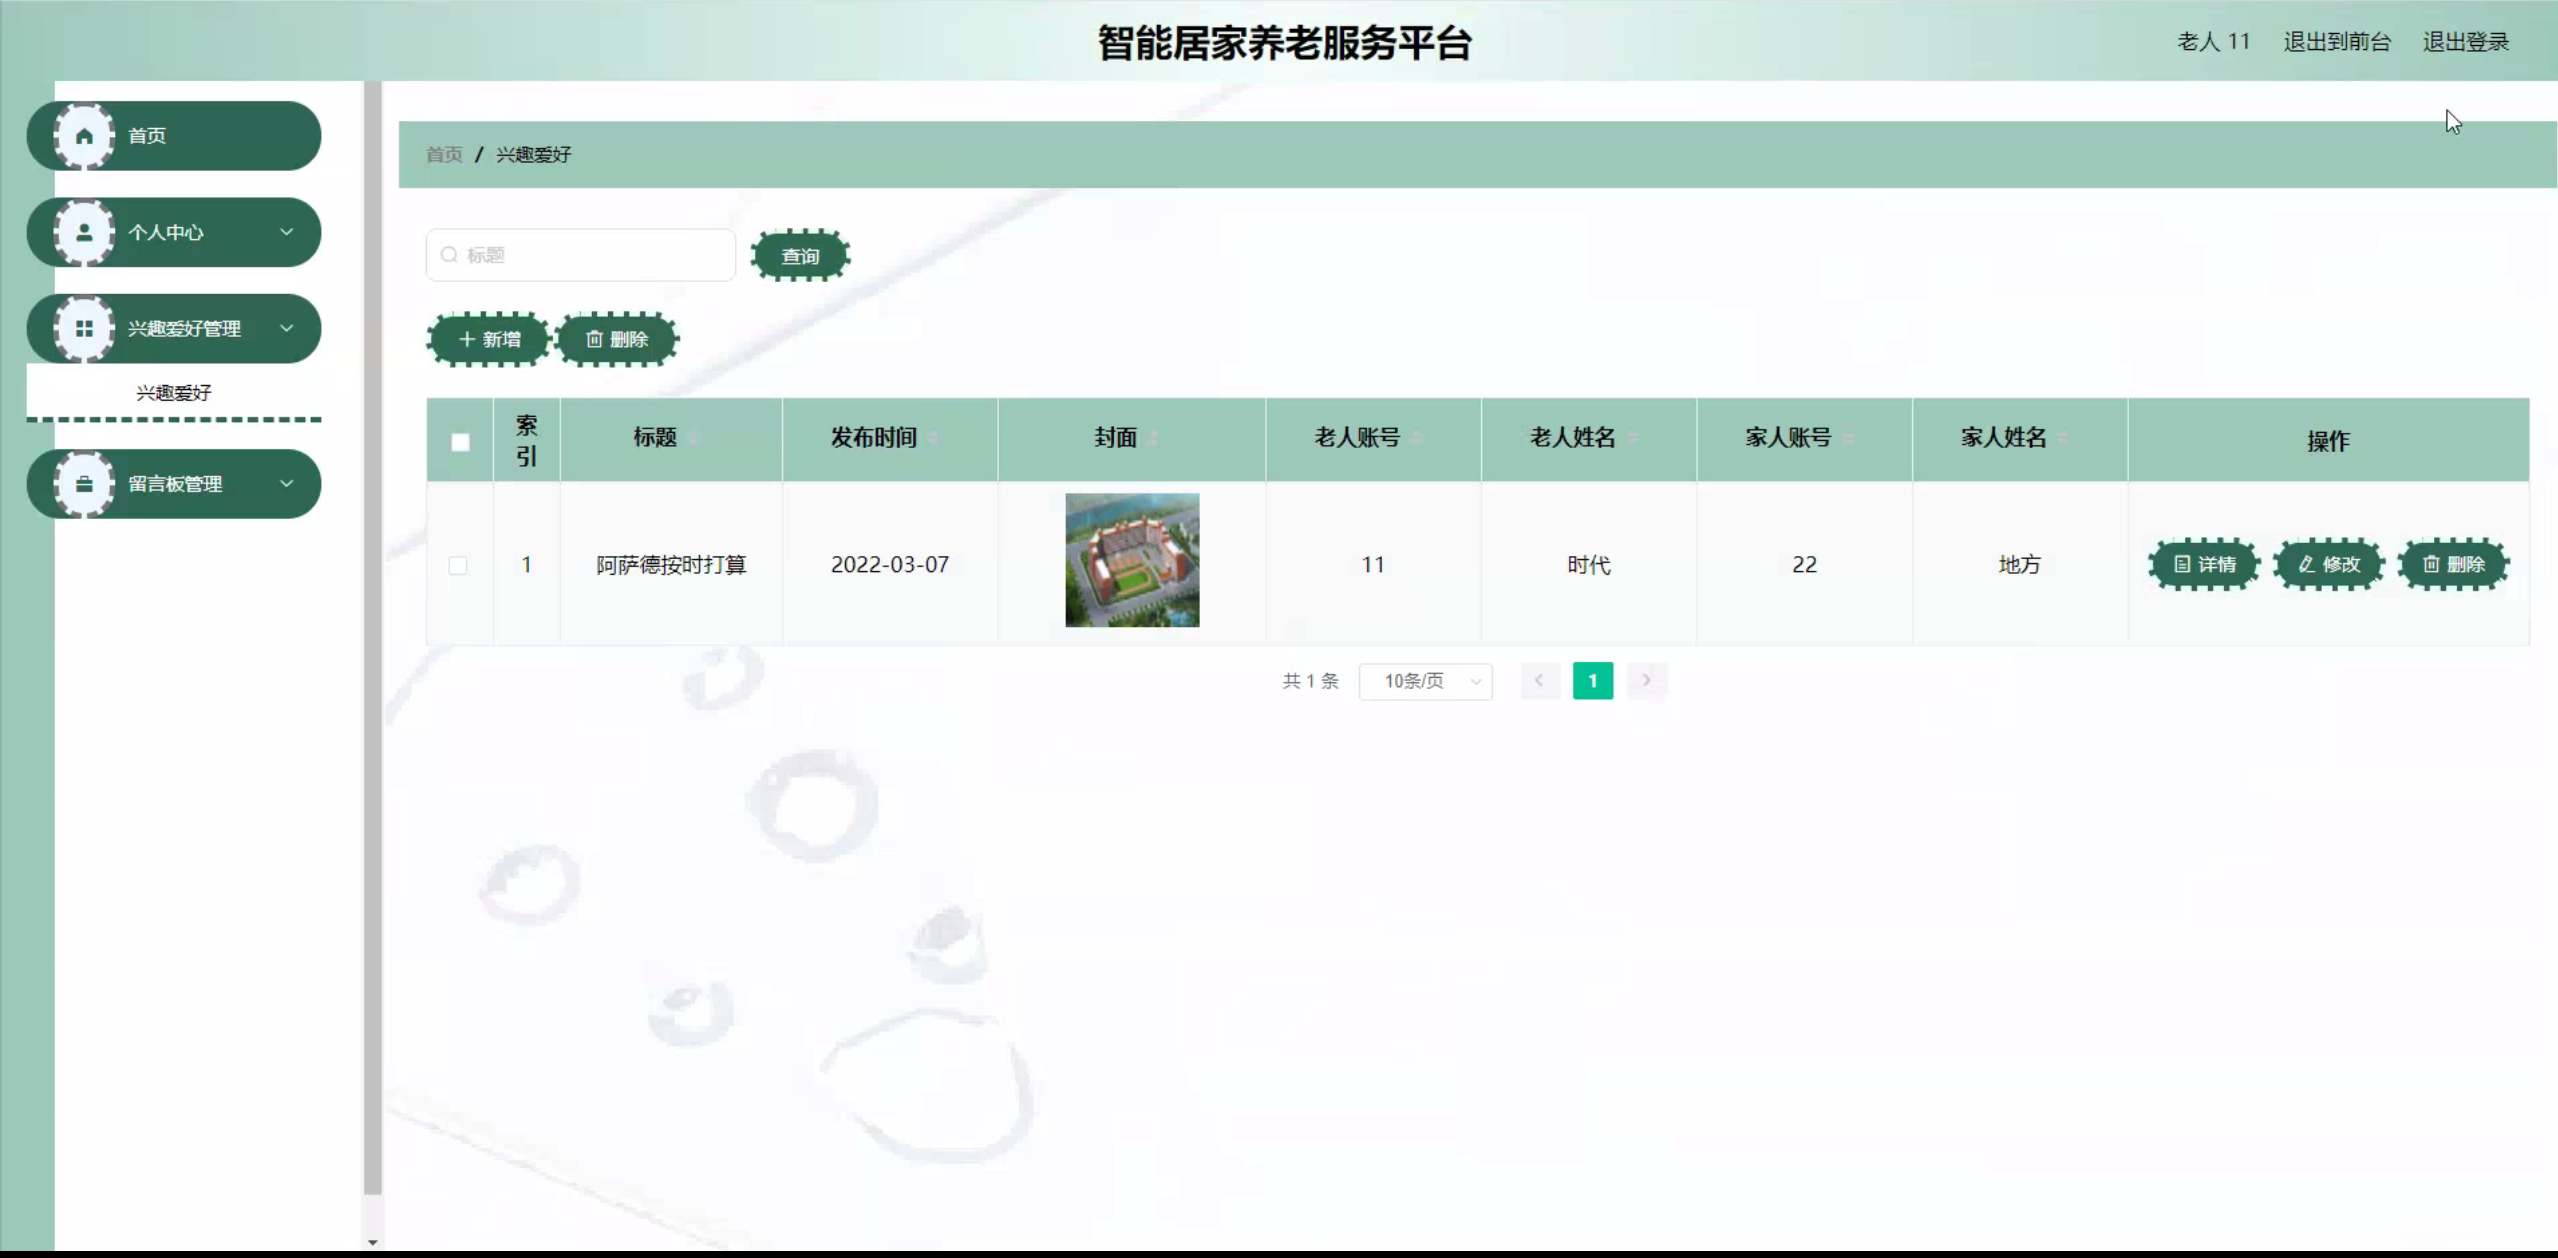Image resolution: width=2558 pixels, height=1258 pixels.
Task: Toggle the select-all header checkbox
Action: coord(460,442)
